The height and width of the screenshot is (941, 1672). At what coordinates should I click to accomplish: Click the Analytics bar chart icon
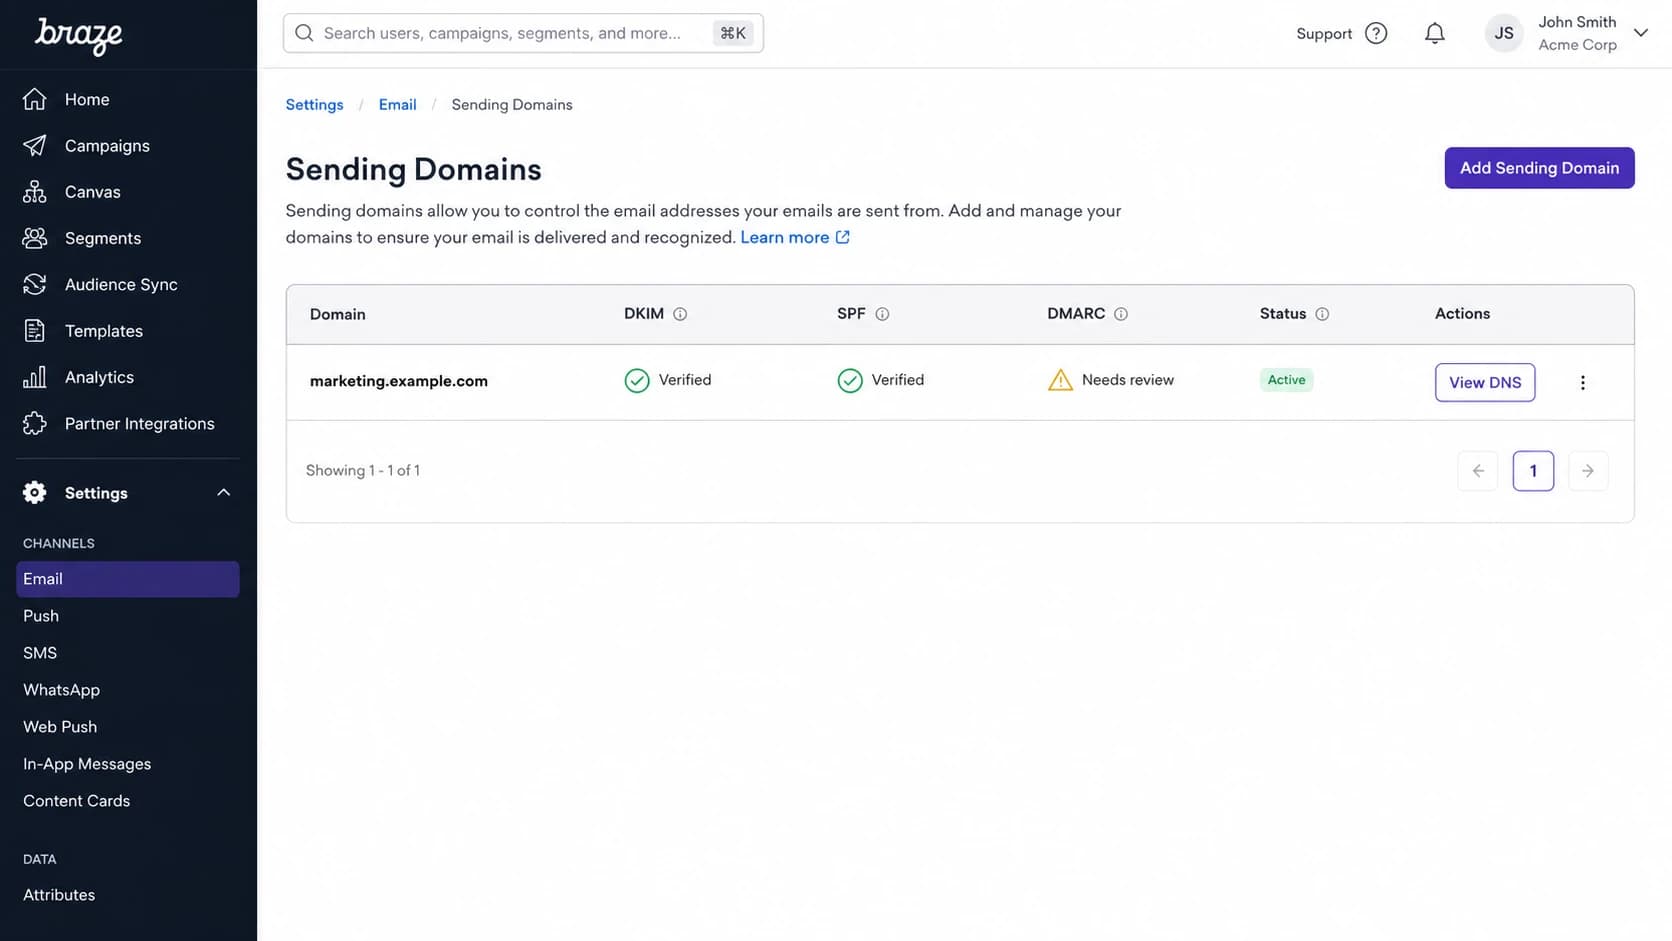click(35, 377)
